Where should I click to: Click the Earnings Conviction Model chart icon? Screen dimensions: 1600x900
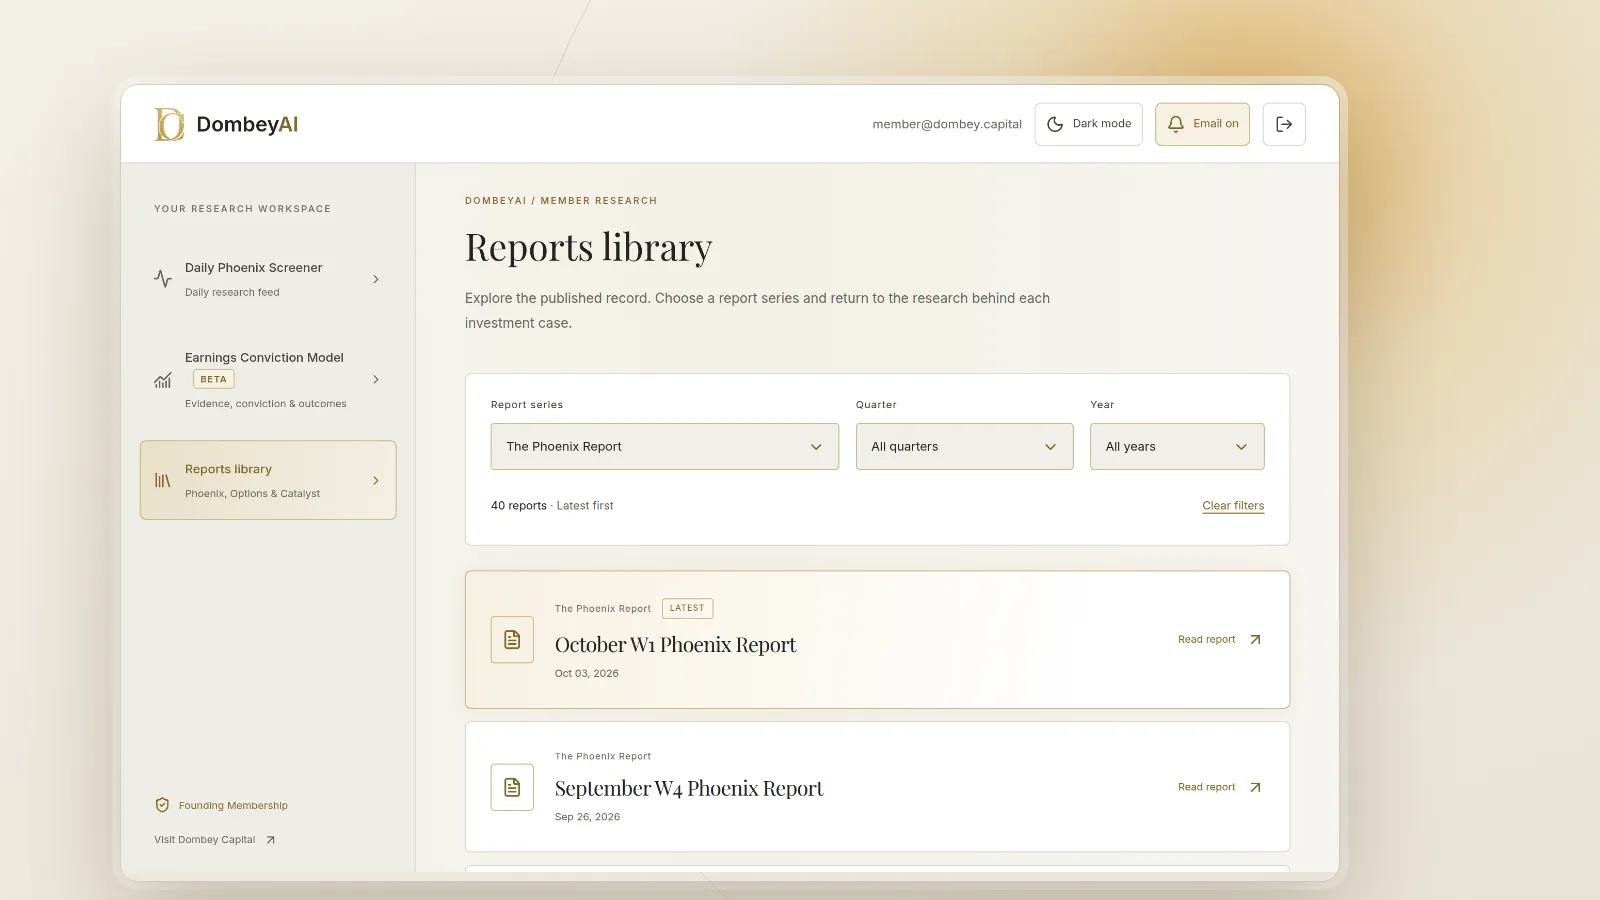click(163, 380)
